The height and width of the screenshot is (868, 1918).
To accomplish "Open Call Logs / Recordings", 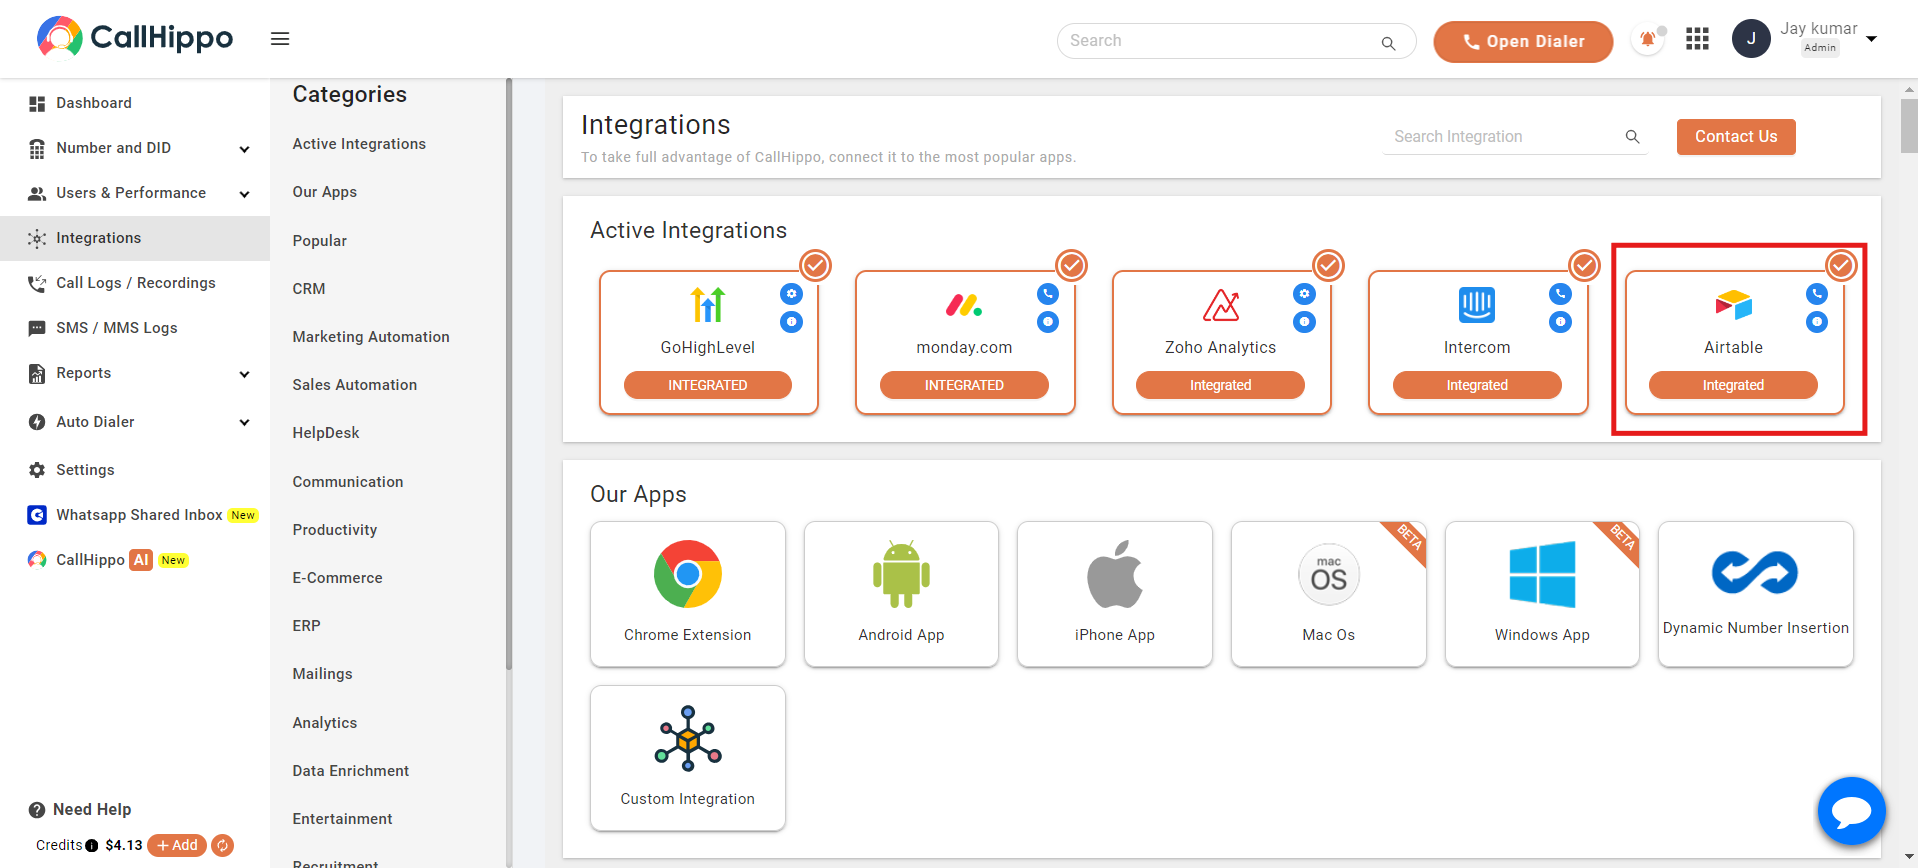I will (x=135, y=283).
